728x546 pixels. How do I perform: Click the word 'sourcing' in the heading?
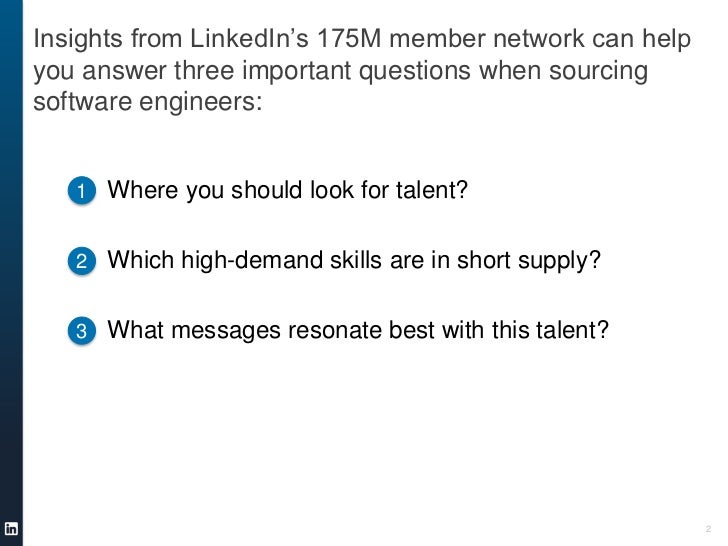[598, 71]
